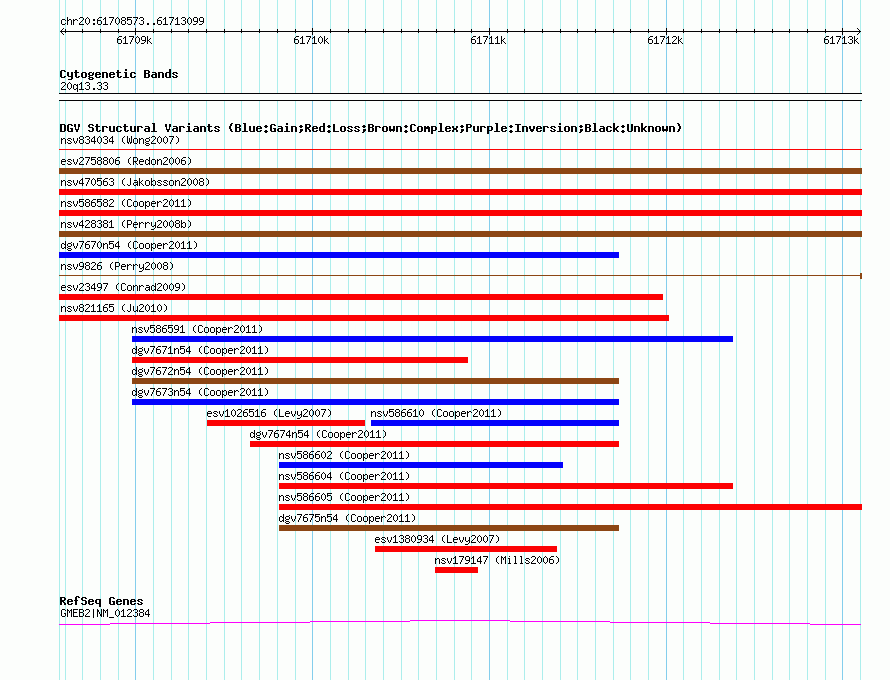Click the dgv7674n54 (Cooper2011) red bar
The height and width of the screenshot is (680, 890).
(434, 444)
